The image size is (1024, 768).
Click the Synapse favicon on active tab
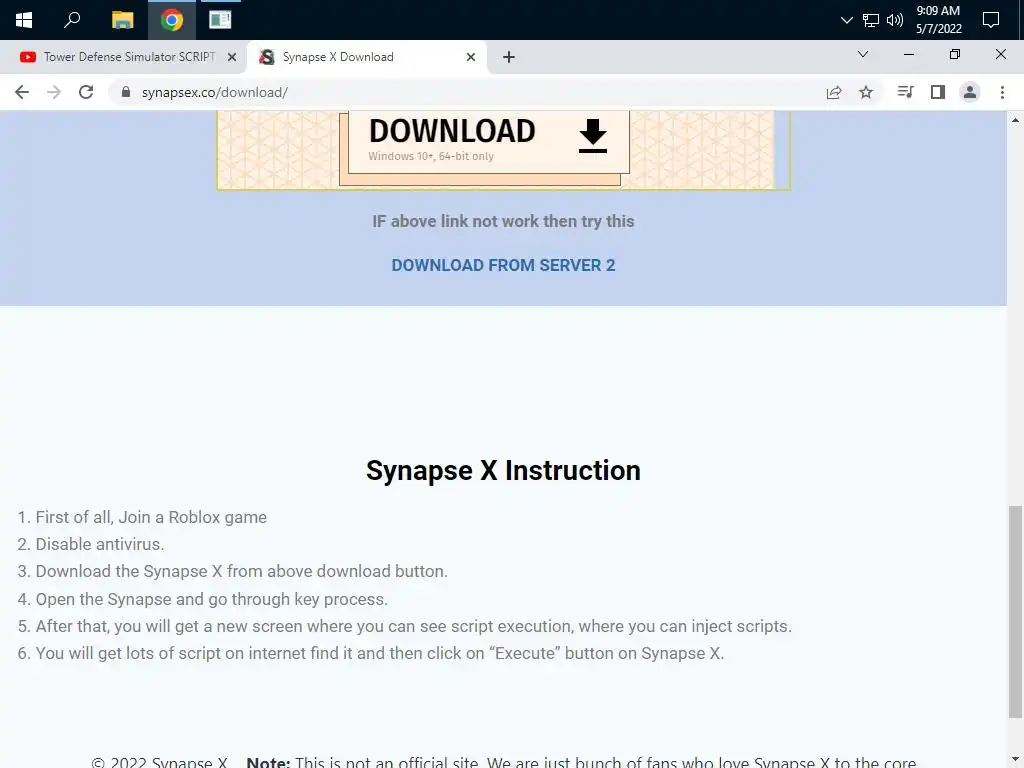coord(266,57)
